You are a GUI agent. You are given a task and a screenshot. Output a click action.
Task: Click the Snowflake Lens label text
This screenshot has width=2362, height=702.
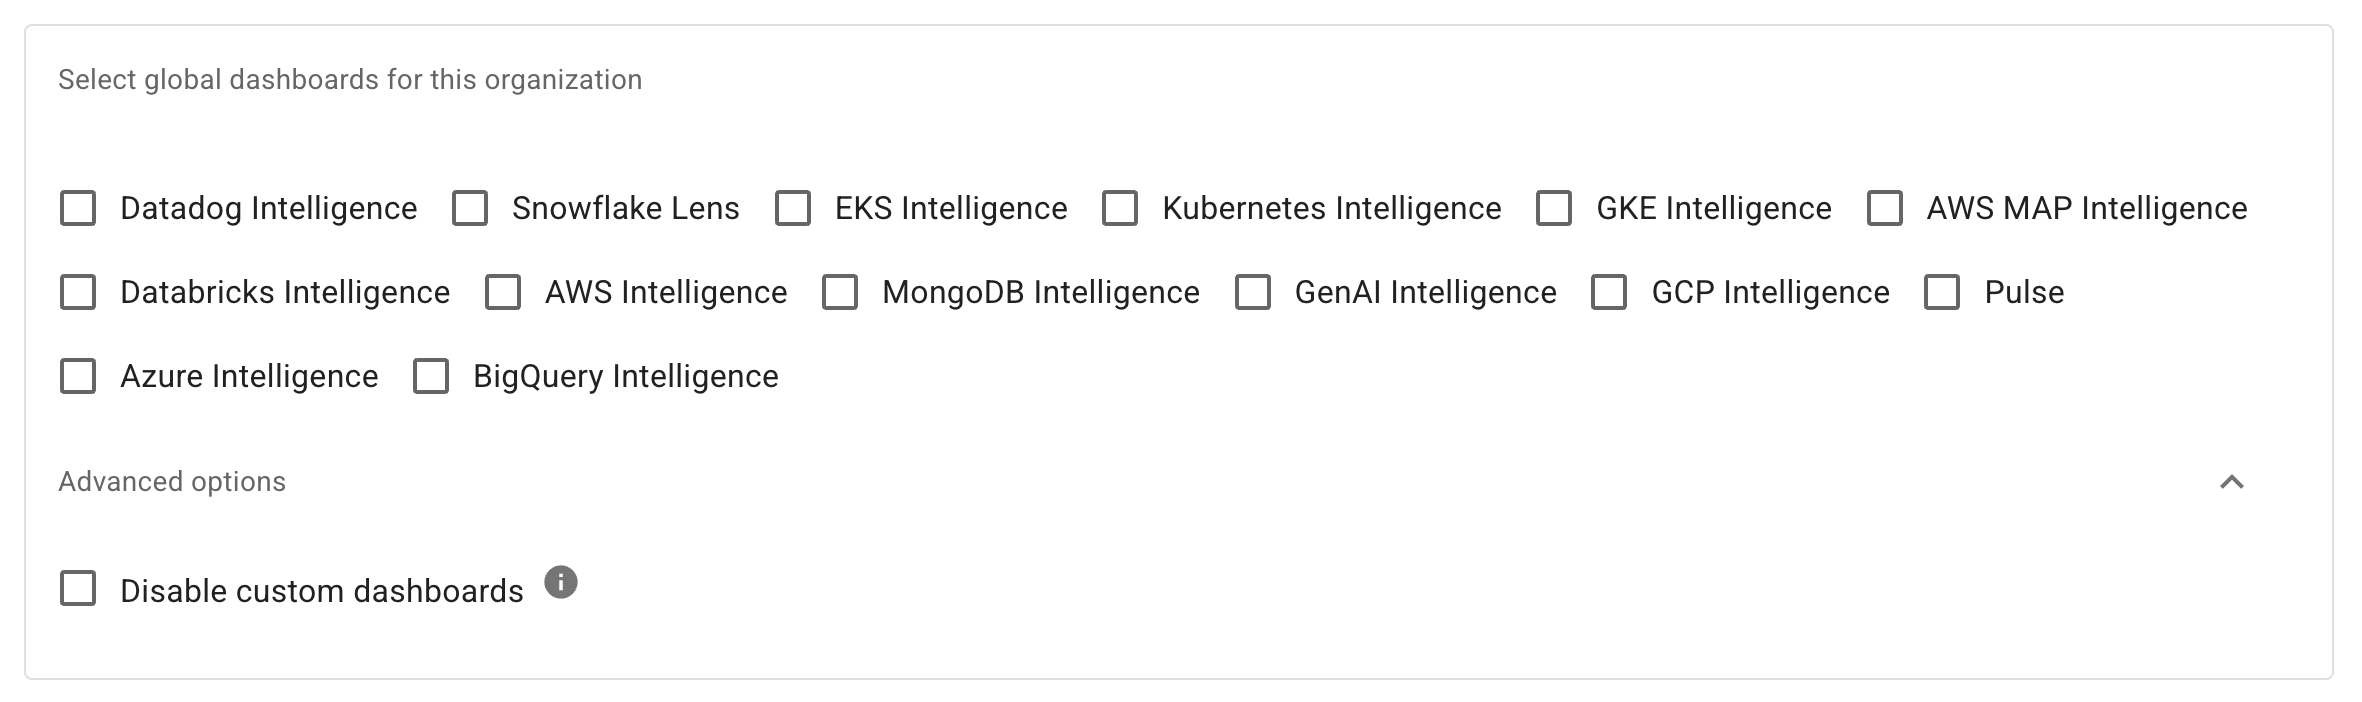[x=625, y=209]
